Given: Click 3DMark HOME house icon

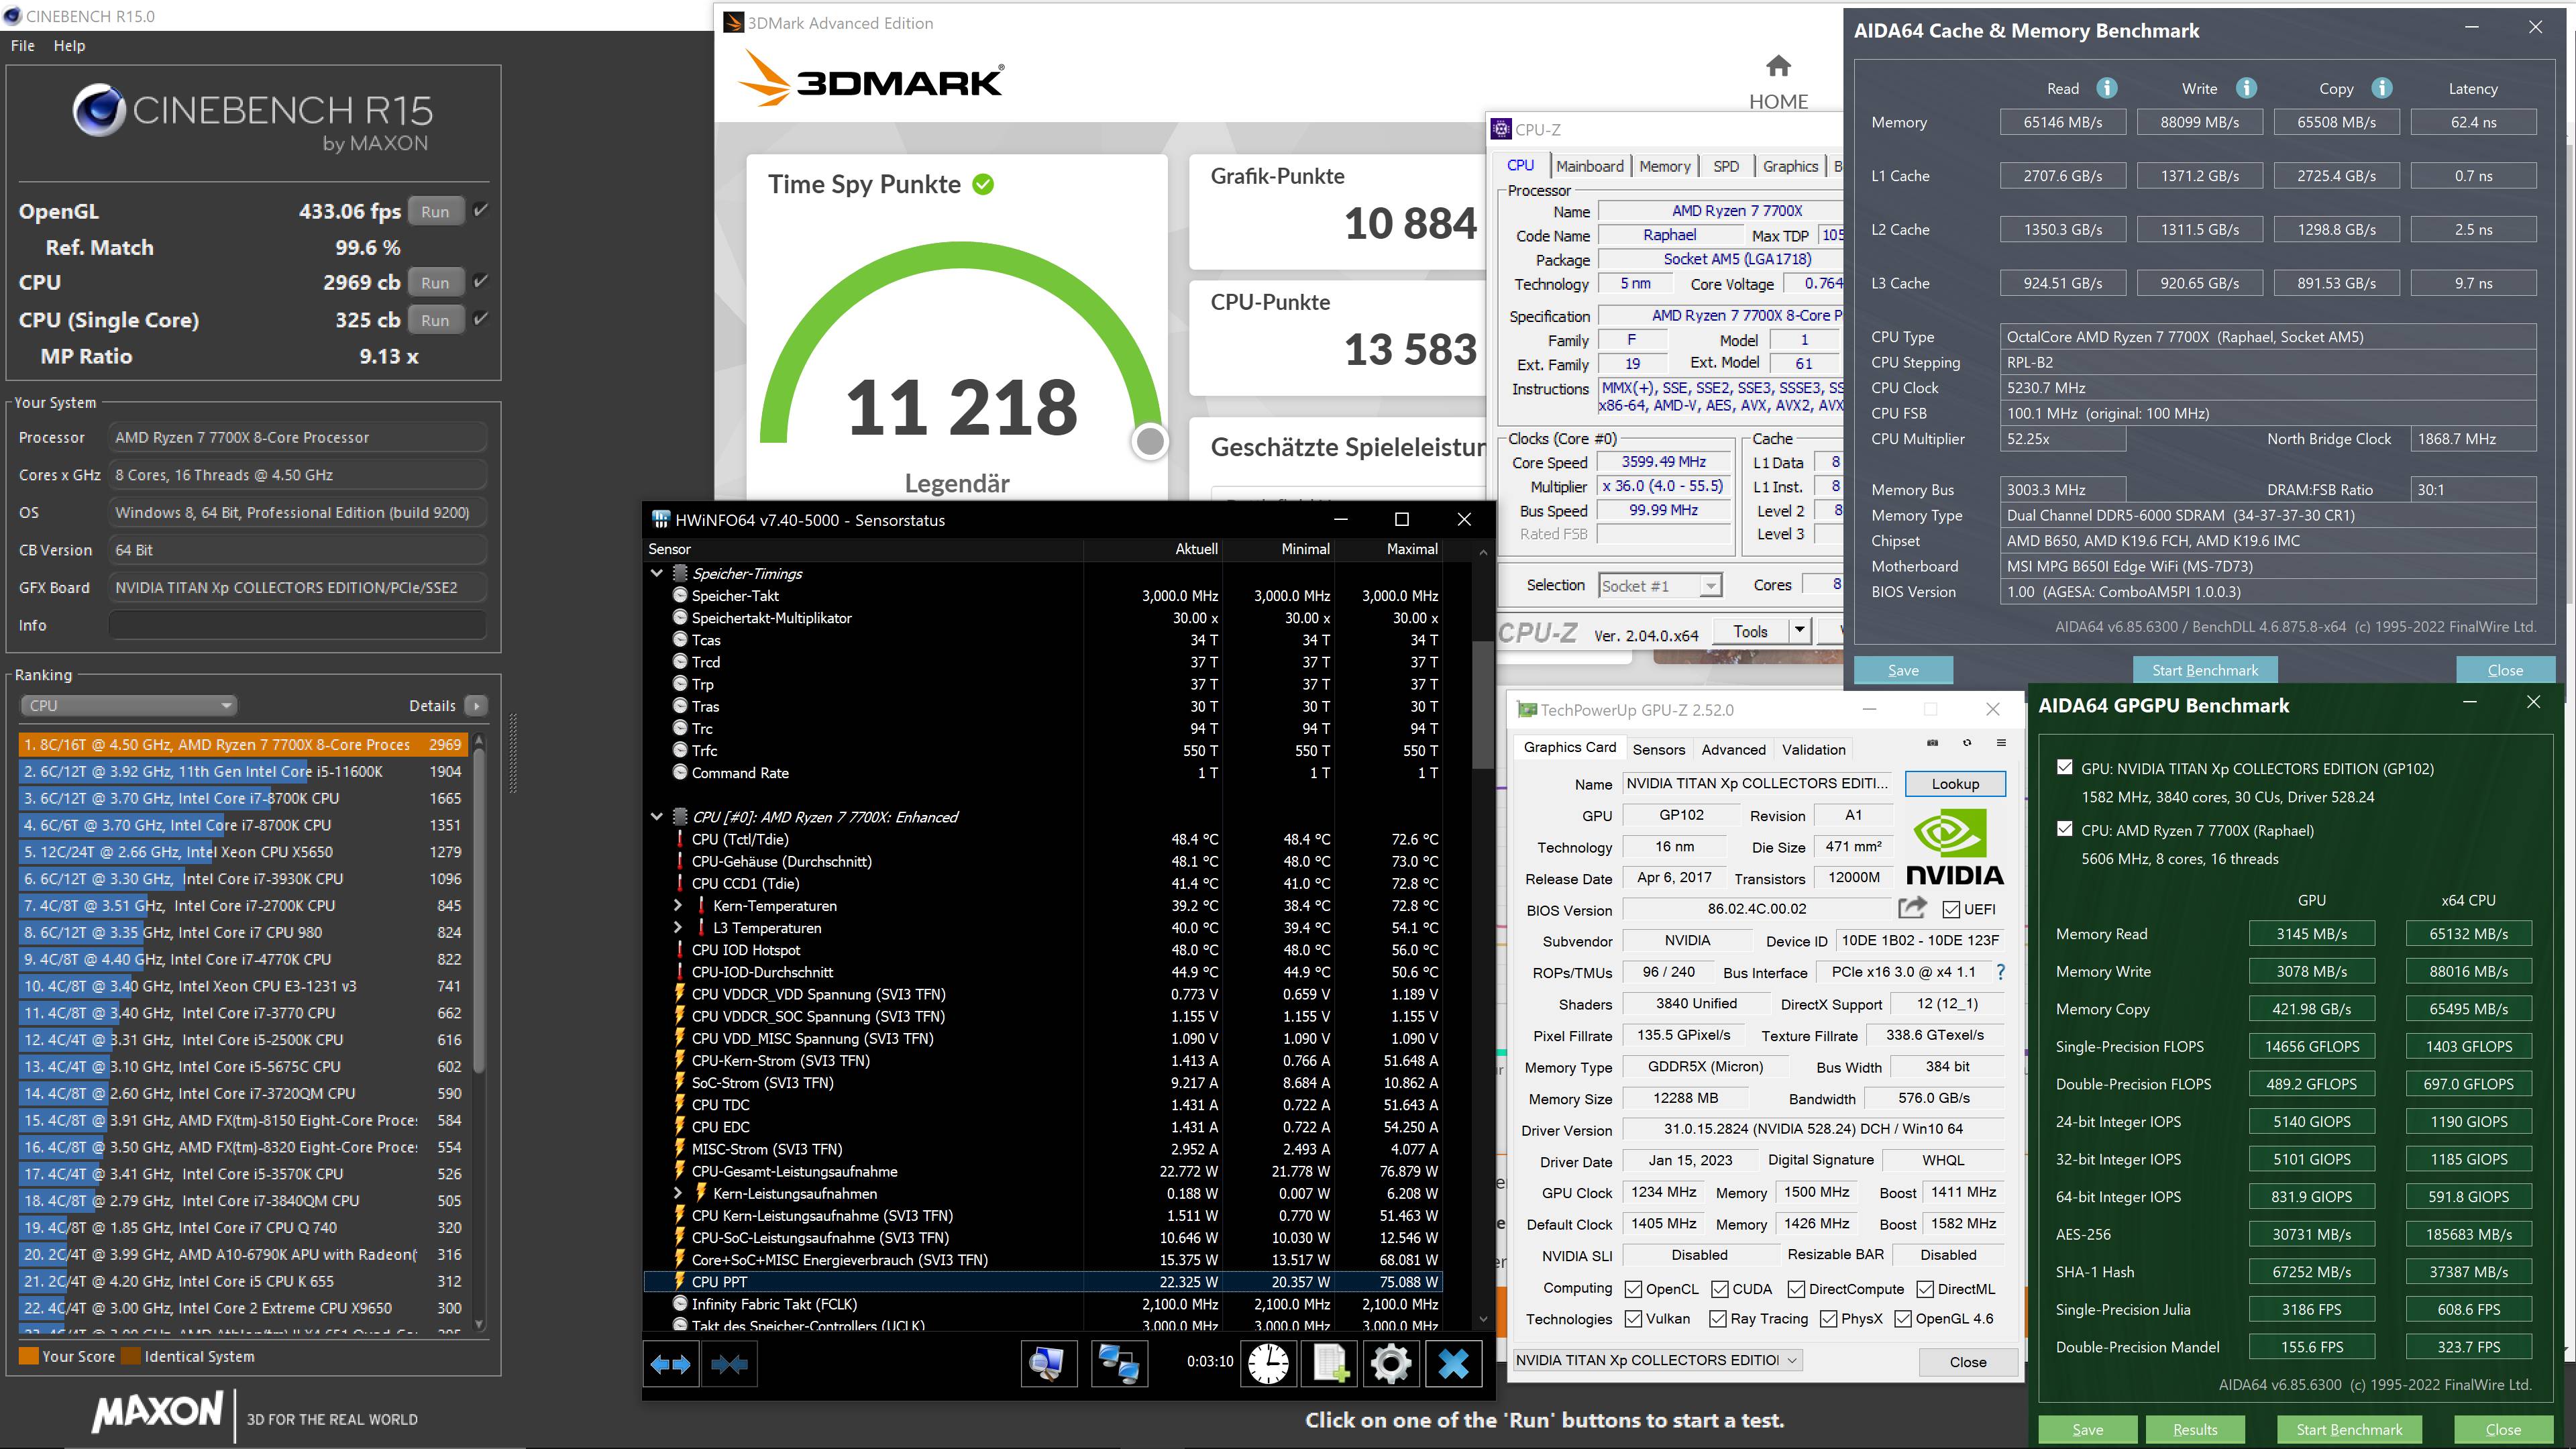Looking at the screenshot, I should (1778, 67).
